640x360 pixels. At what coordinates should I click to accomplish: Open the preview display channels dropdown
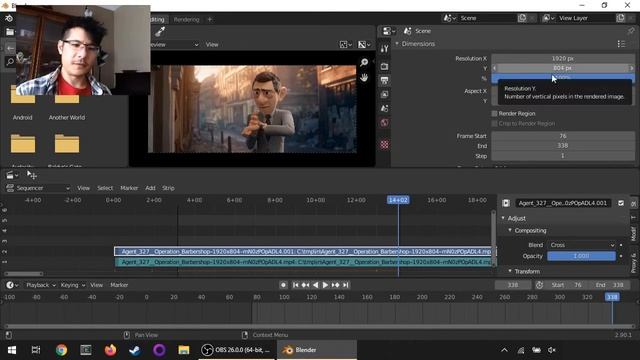coord(346,44)
